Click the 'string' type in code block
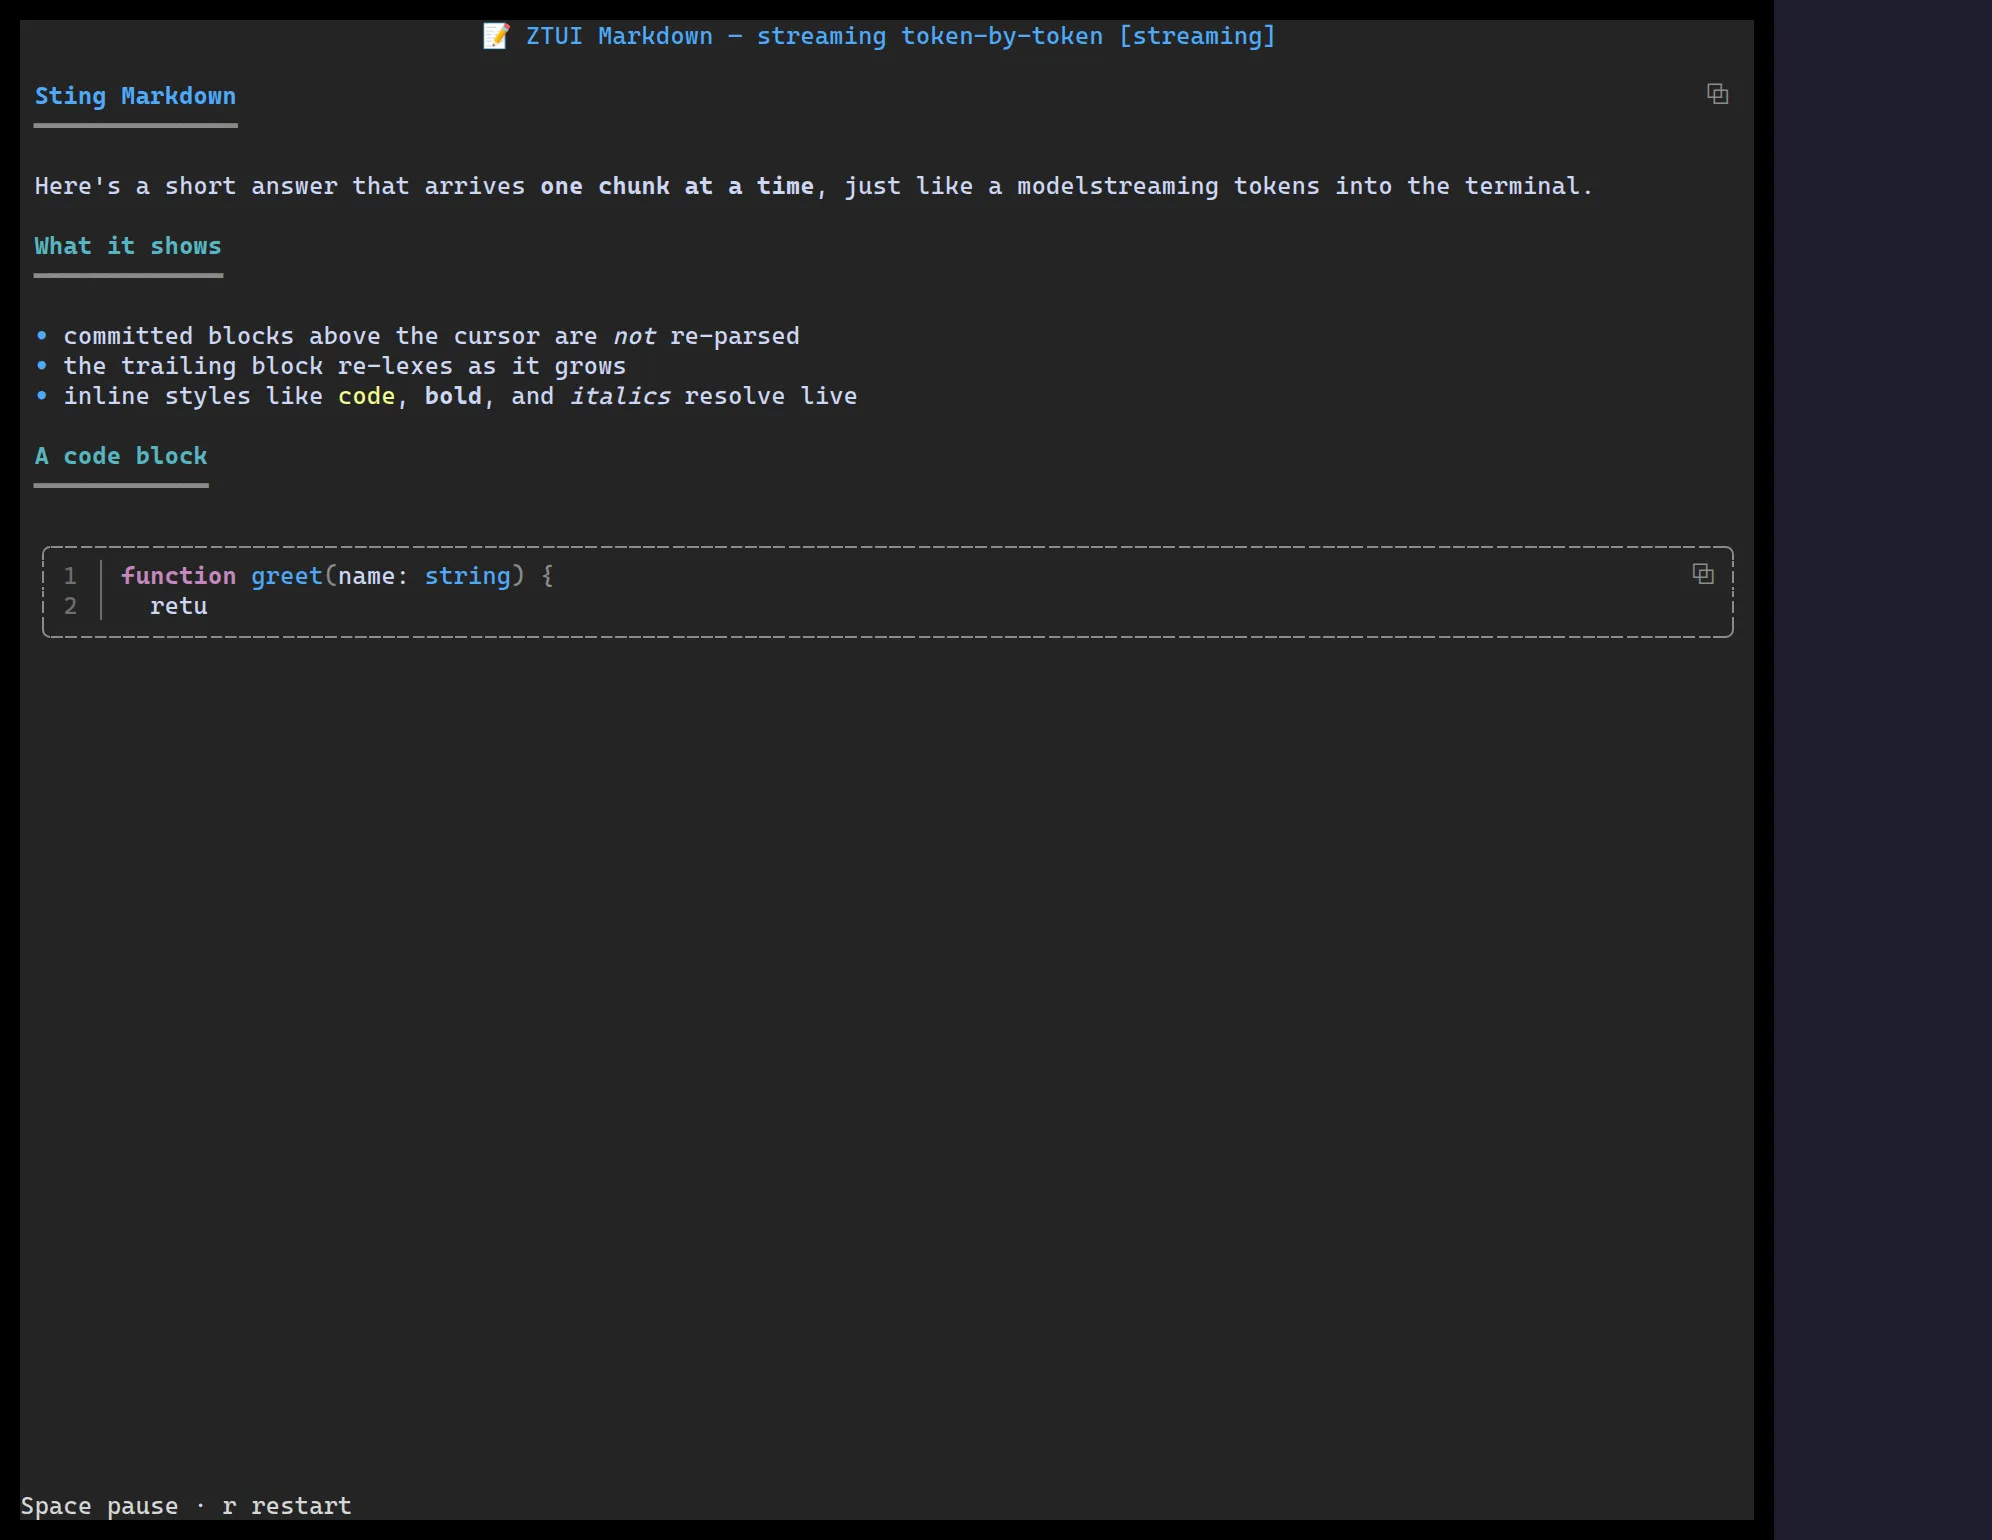This screenshot has width=1992, height=1540. pos(467,576)
